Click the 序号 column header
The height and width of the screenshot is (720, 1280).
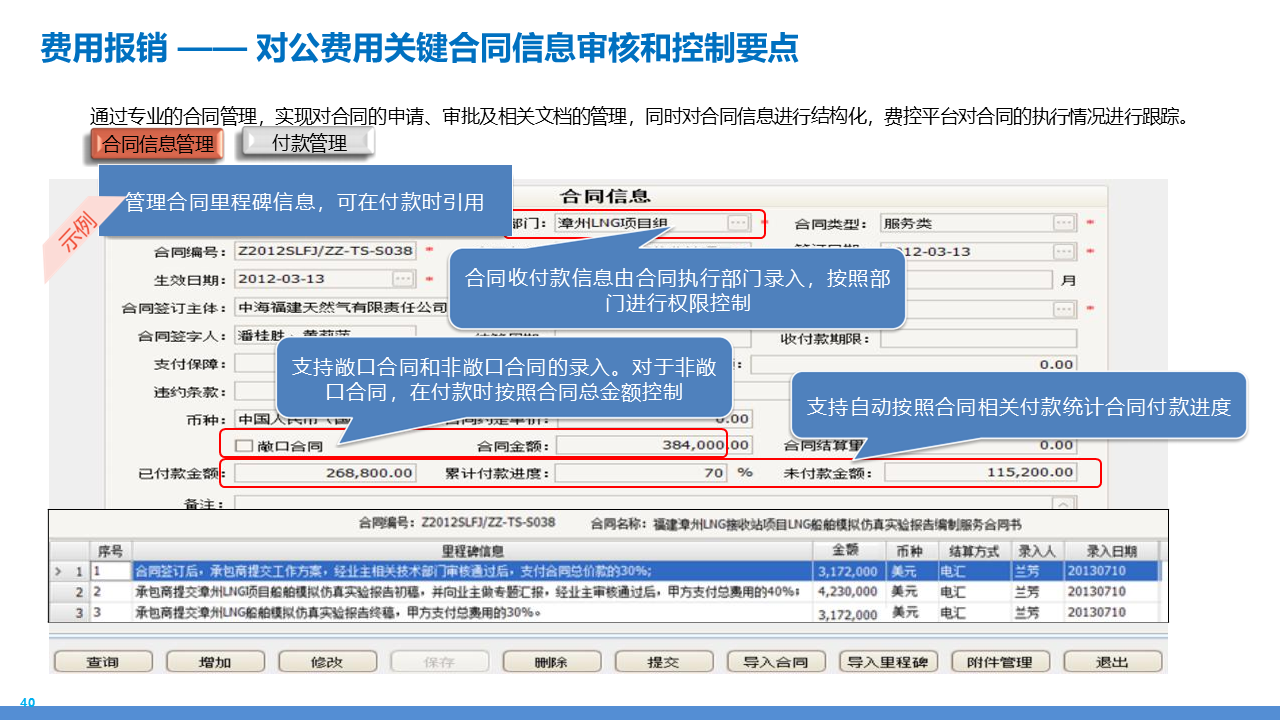[110, 551]
